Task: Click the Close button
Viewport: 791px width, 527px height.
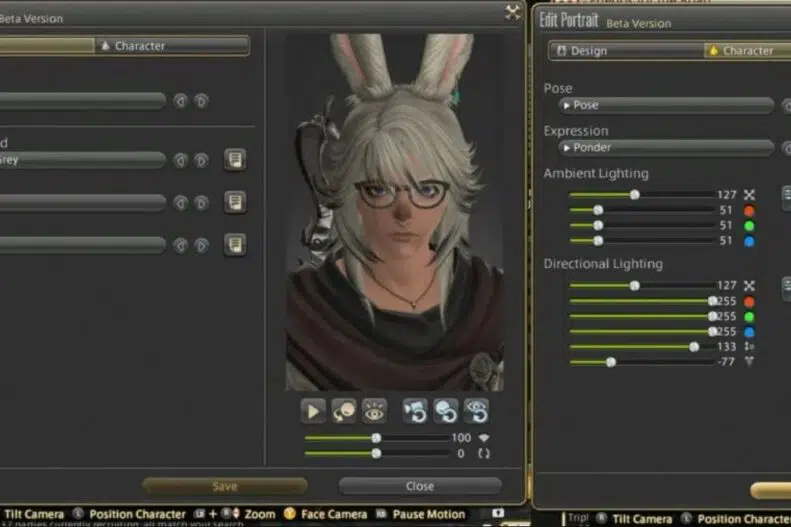Action: 420,486
